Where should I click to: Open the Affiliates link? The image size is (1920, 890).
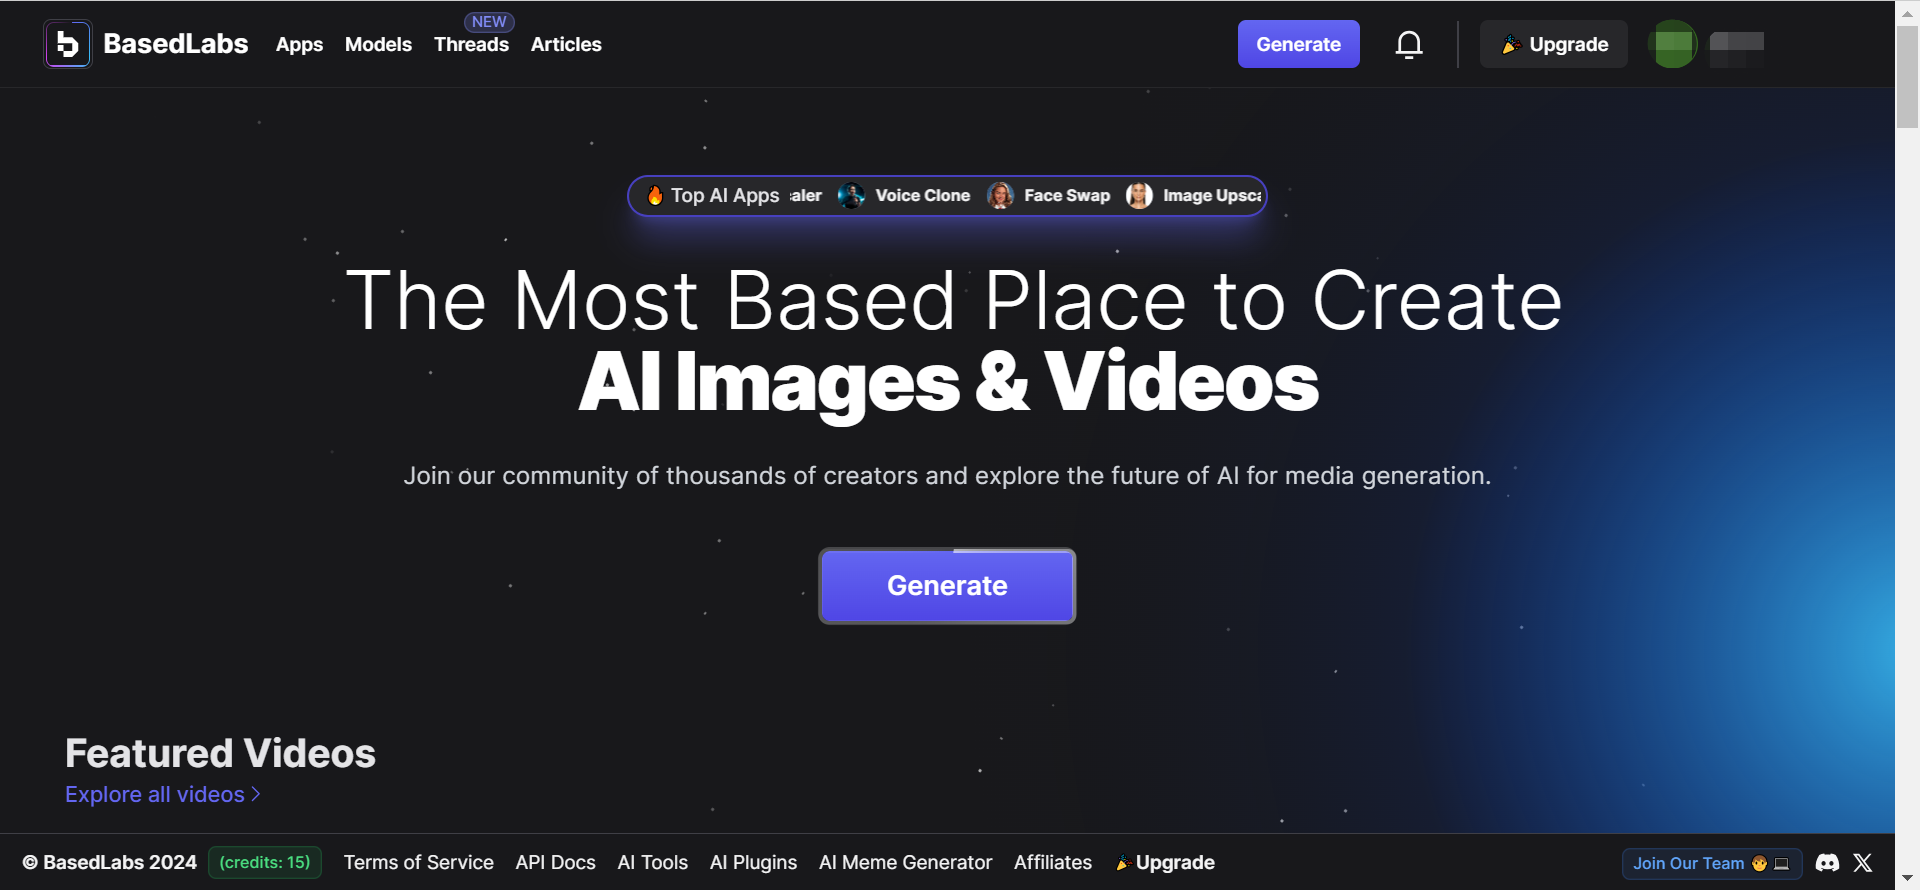1053,862
